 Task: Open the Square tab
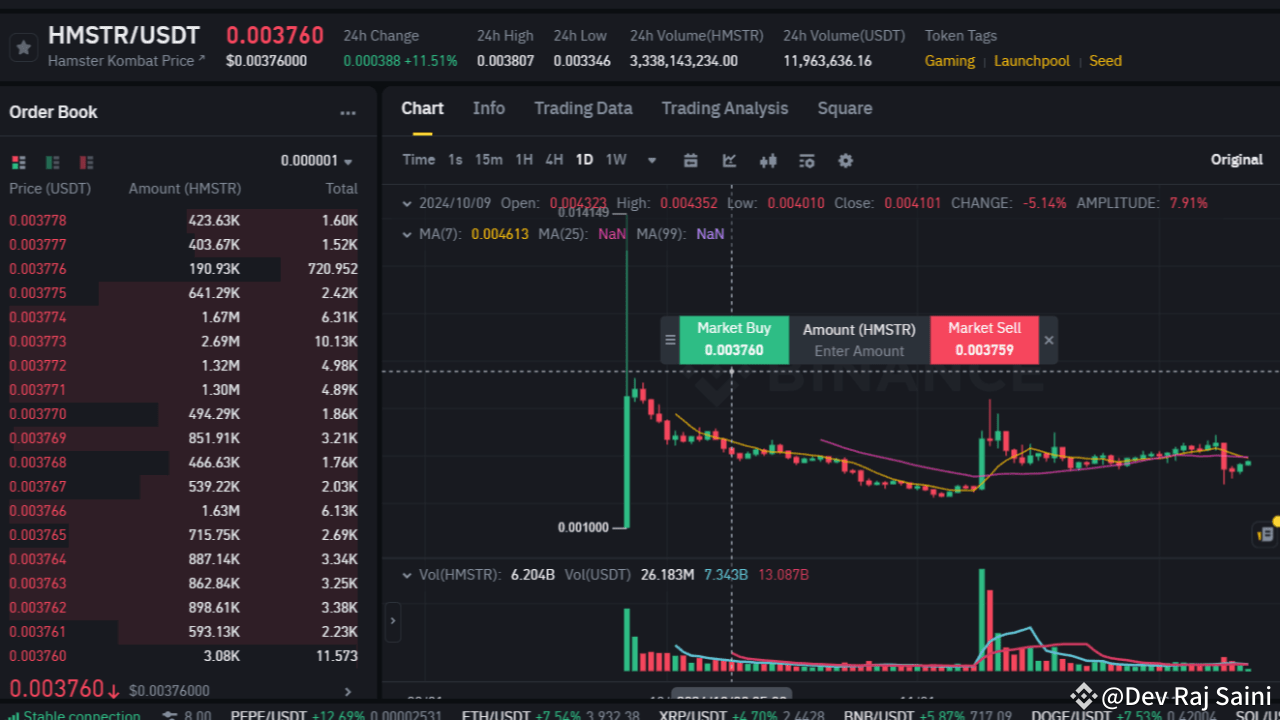click(x=845, y=108)
